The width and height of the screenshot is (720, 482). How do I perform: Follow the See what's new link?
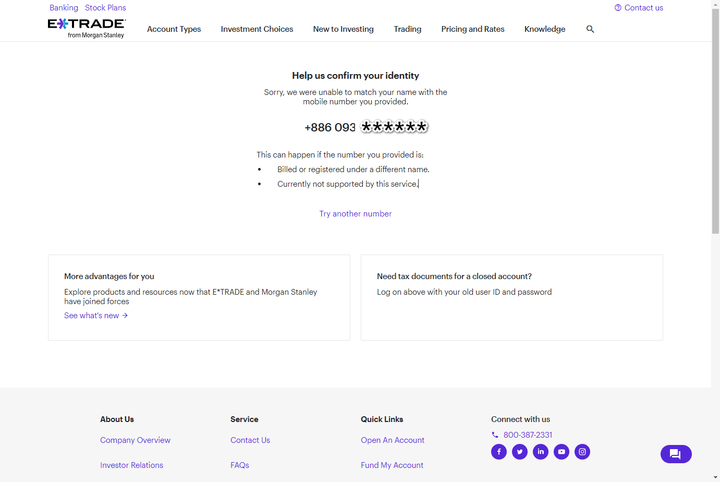tap(96, 315)
